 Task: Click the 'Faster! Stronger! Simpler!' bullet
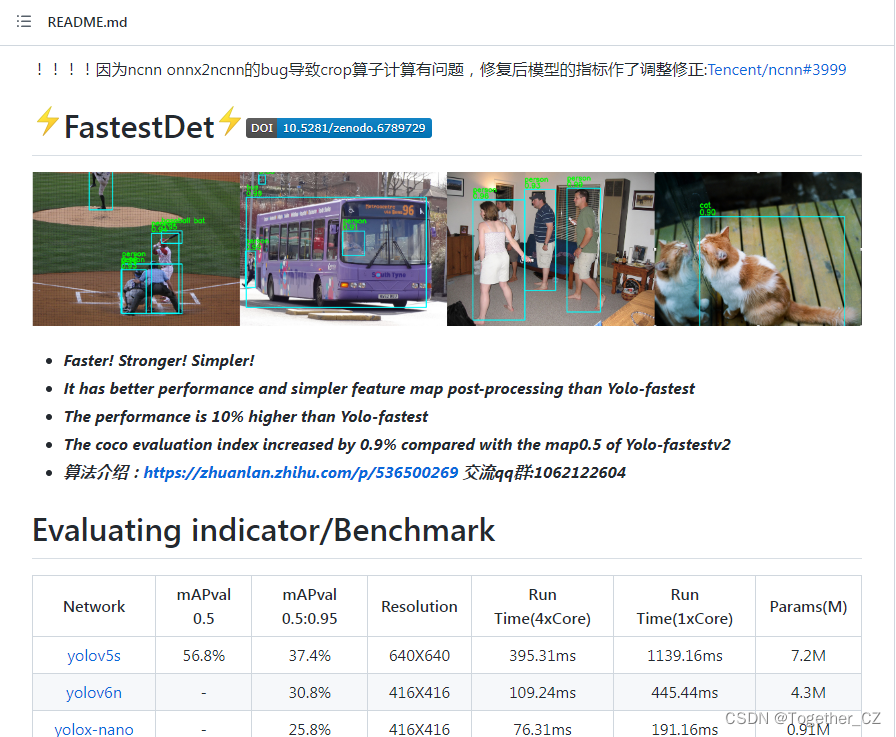point(159,361)
